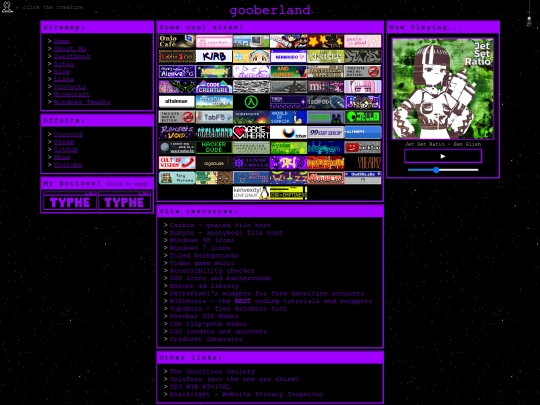
Task: Open the Tiny Arcade site button
Action: click(x=177, y=178)
